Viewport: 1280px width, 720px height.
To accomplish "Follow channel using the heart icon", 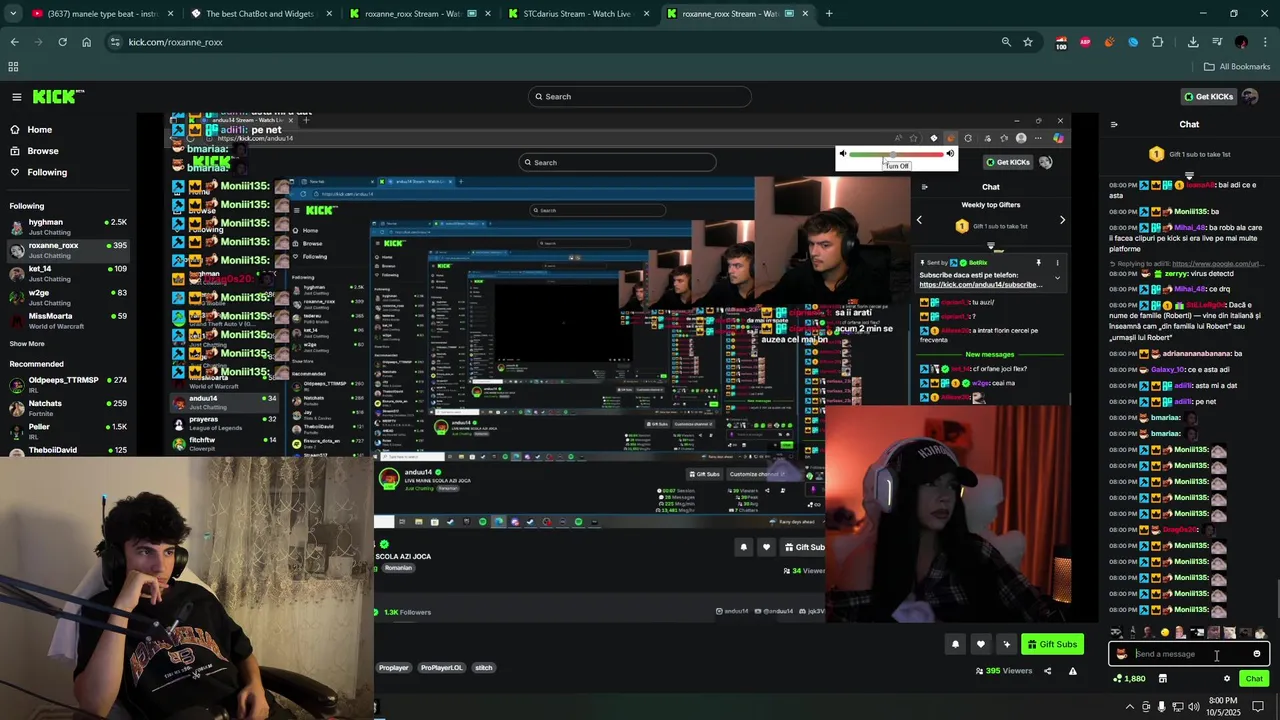I will (x=981, y=645).
